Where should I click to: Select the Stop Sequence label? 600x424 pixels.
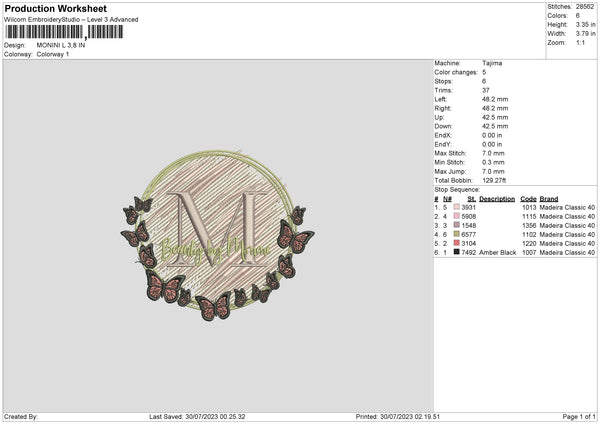457,189
